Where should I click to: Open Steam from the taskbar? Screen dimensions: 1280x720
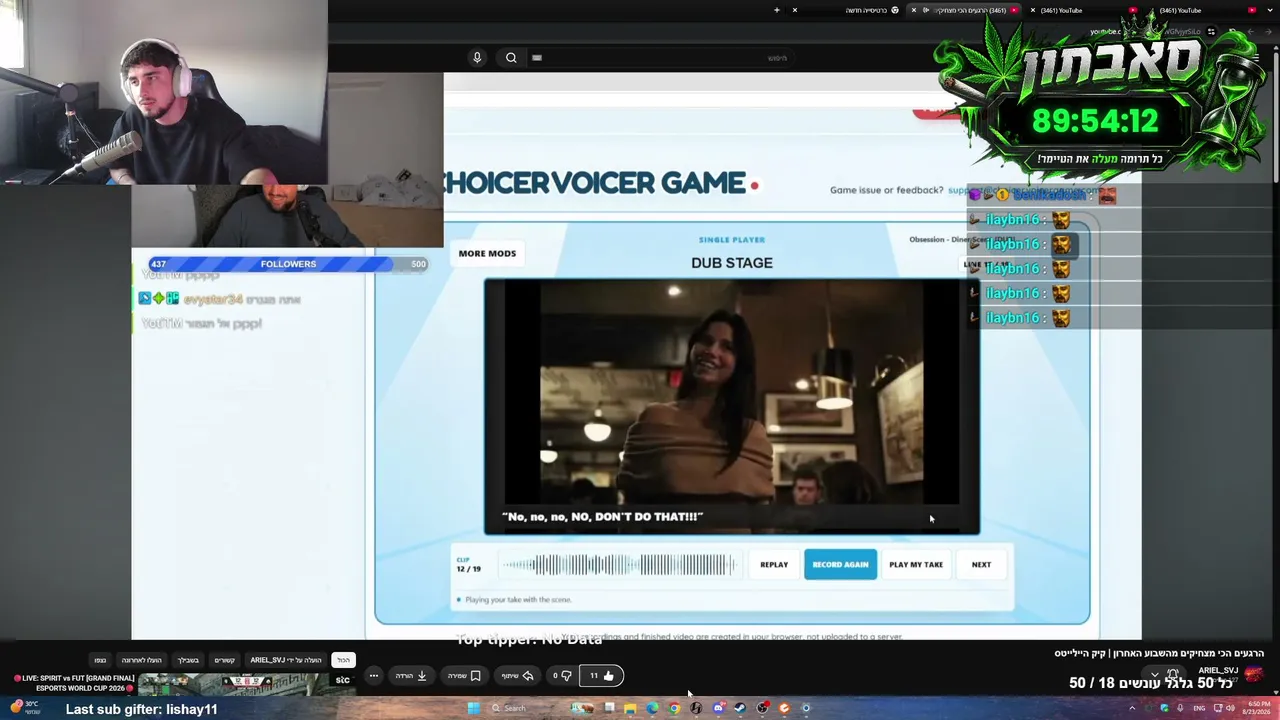740,708
